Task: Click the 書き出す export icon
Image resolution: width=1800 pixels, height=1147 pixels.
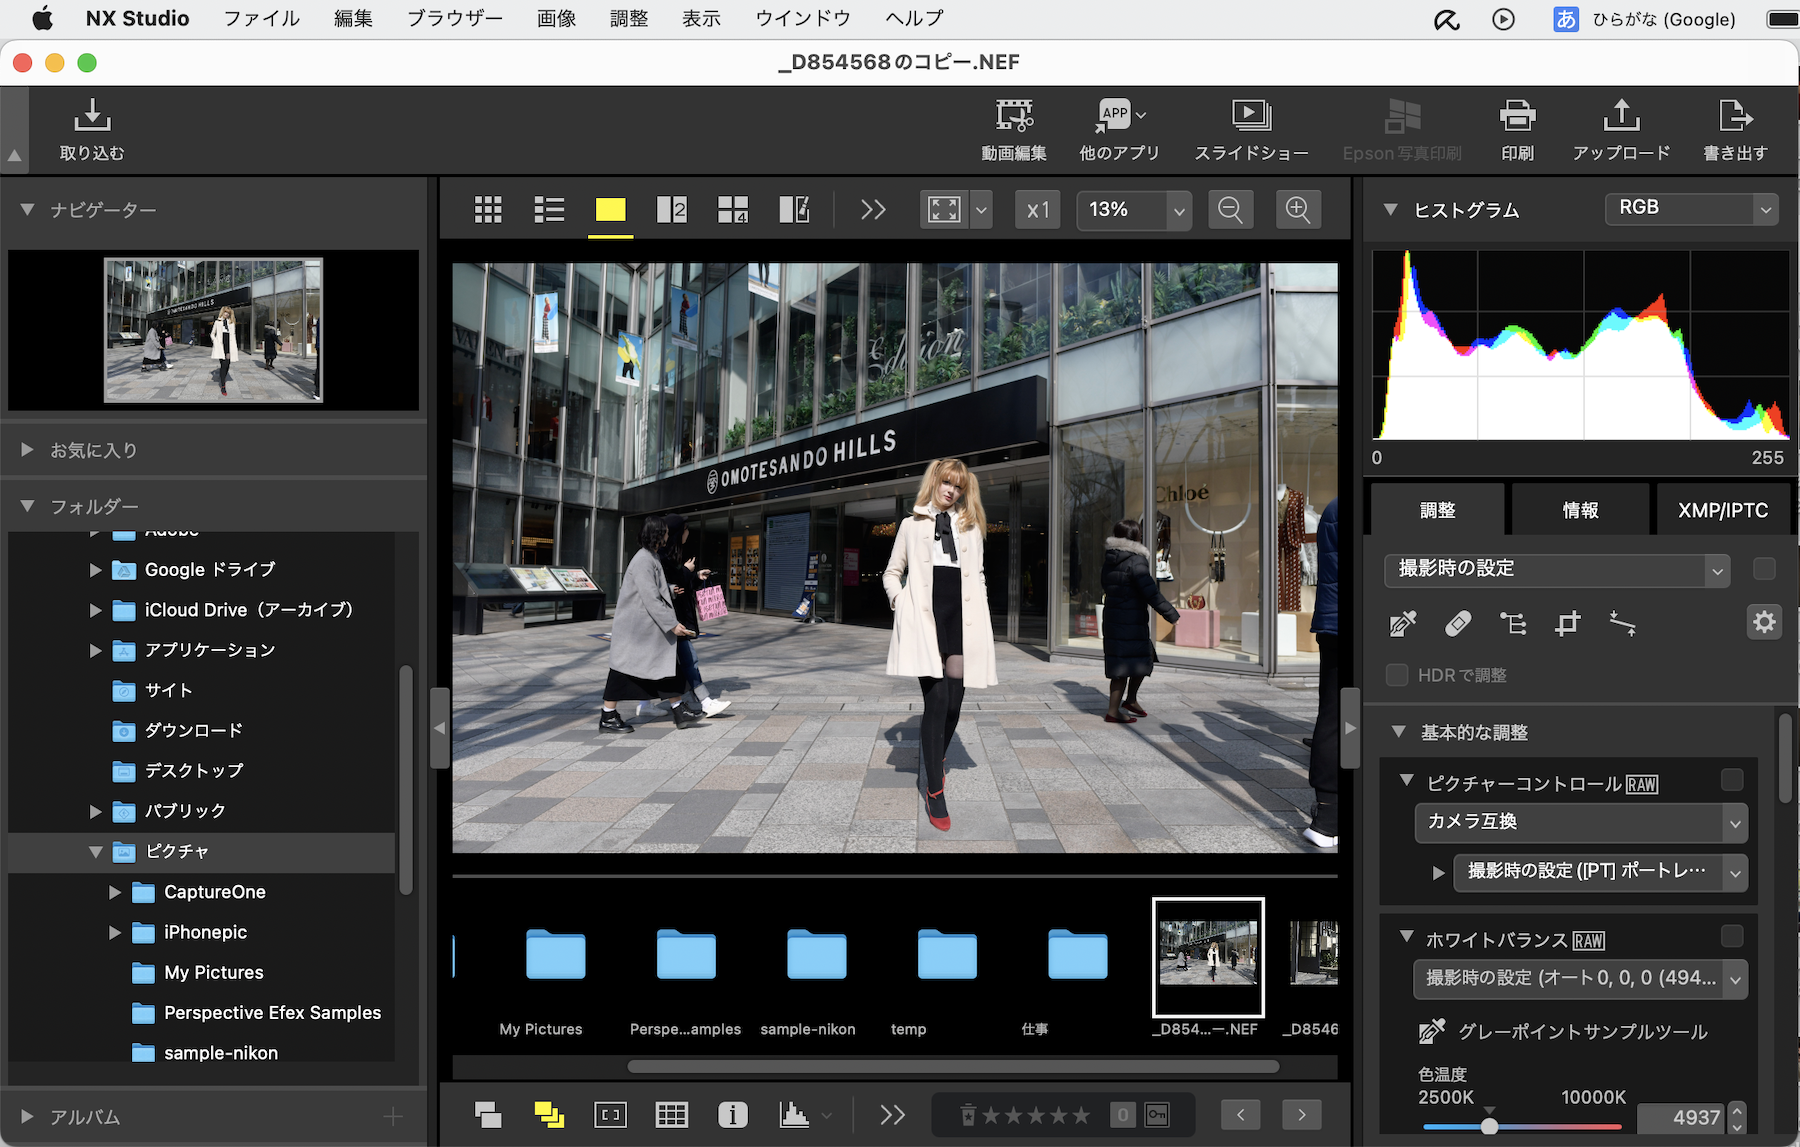Action: (1735, 127)
